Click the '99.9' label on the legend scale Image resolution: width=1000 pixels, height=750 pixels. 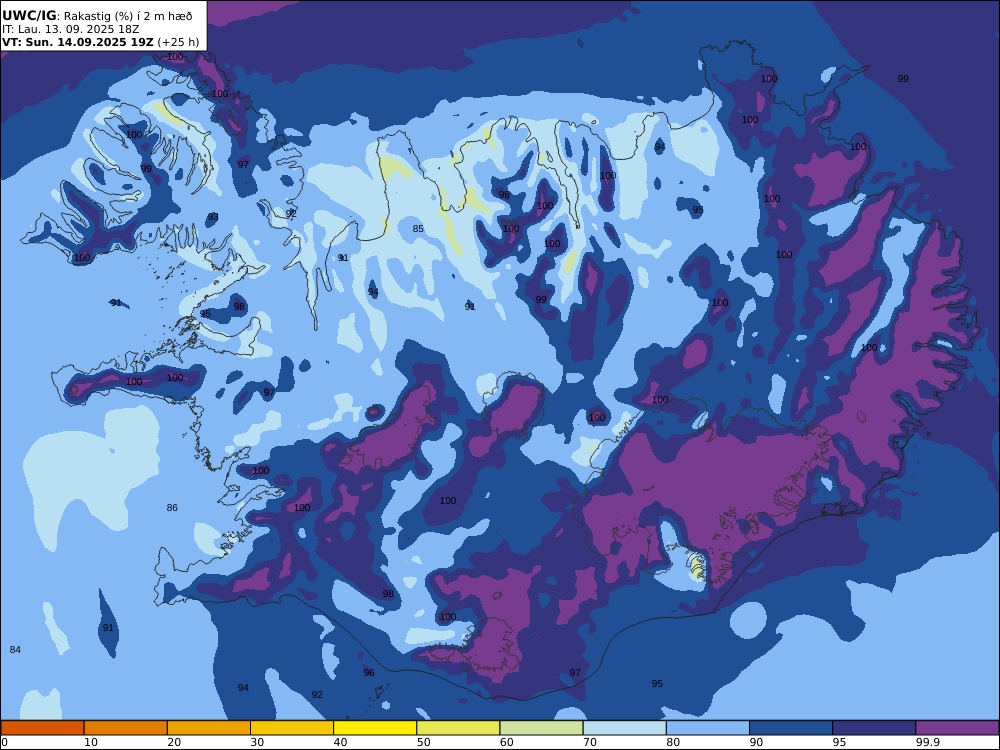coord(927,742)
